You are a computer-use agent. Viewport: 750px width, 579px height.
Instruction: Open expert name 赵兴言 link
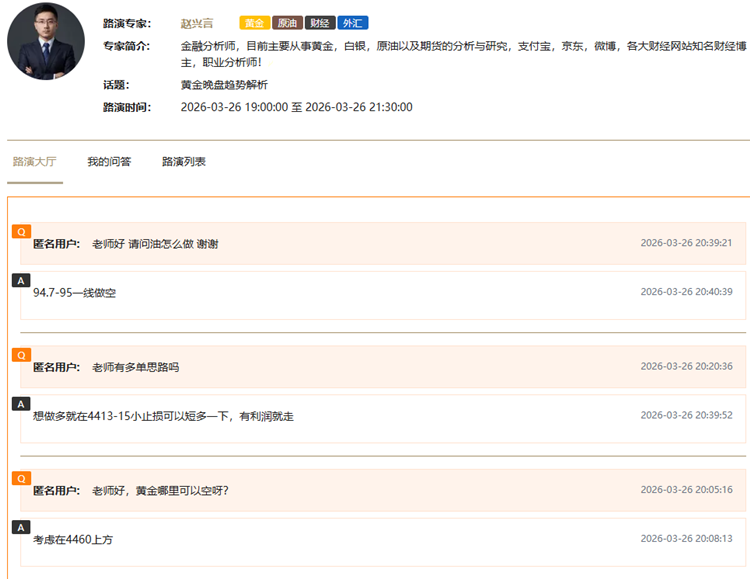197,22
